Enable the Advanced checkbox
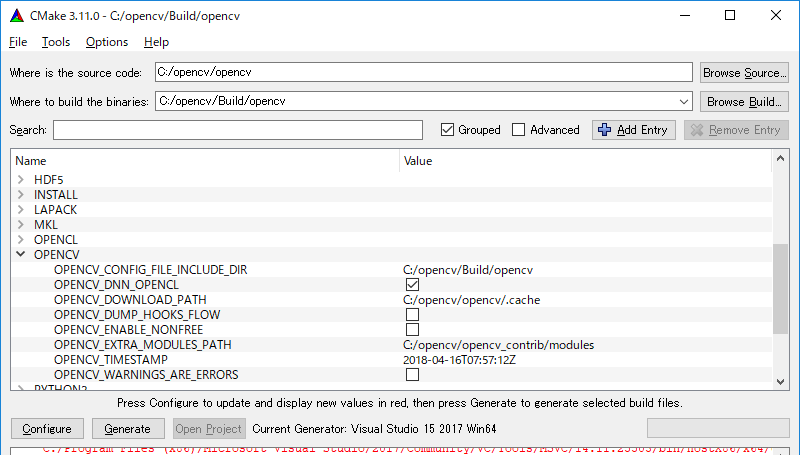This screenshot has height=455, width=800. (x=518, y=130)
